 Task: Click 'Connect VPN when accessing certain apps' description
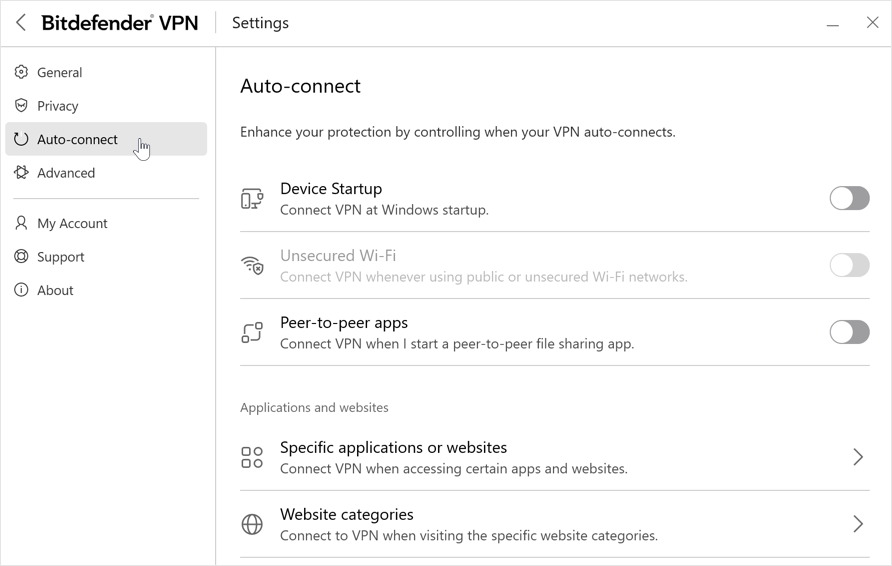(454, 469)
